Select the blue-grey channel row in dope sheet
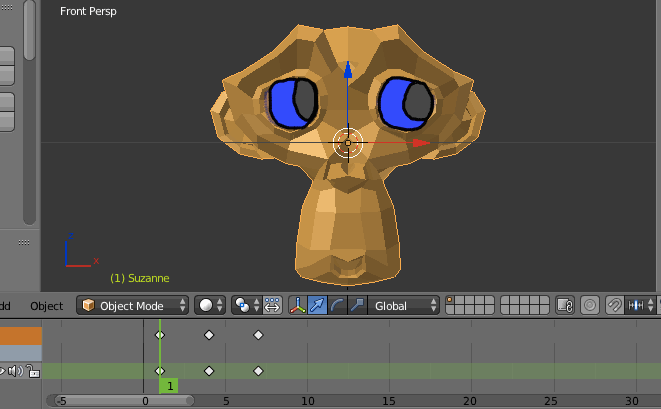 (x=21, y=353)
